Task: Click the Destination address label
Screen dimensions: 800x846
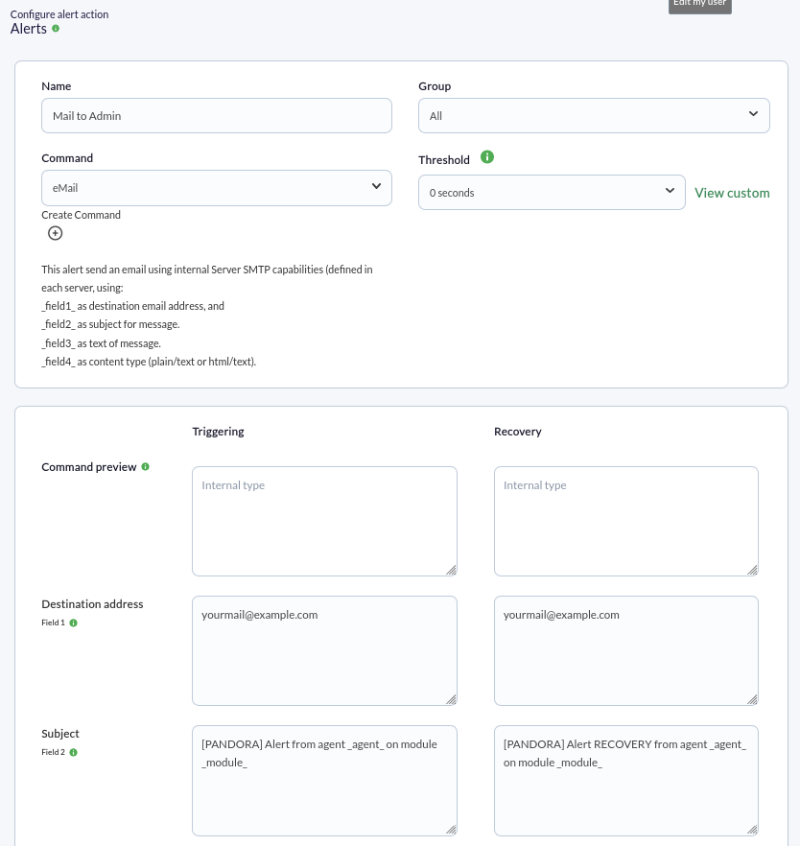Action: click(92, 604)
